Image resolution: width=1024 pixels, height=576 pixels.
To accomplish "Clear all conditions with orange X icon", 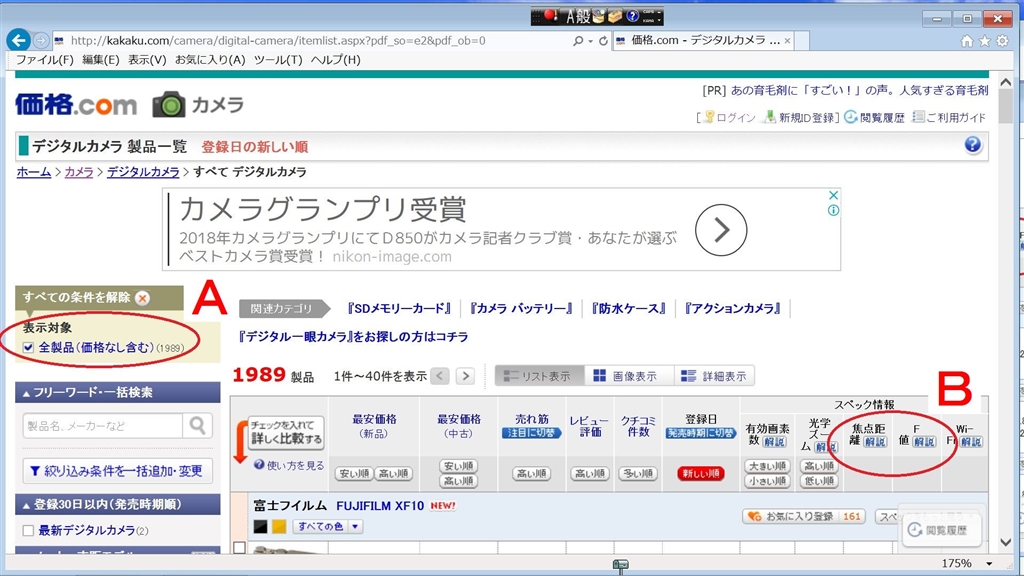I will (142, 298).
